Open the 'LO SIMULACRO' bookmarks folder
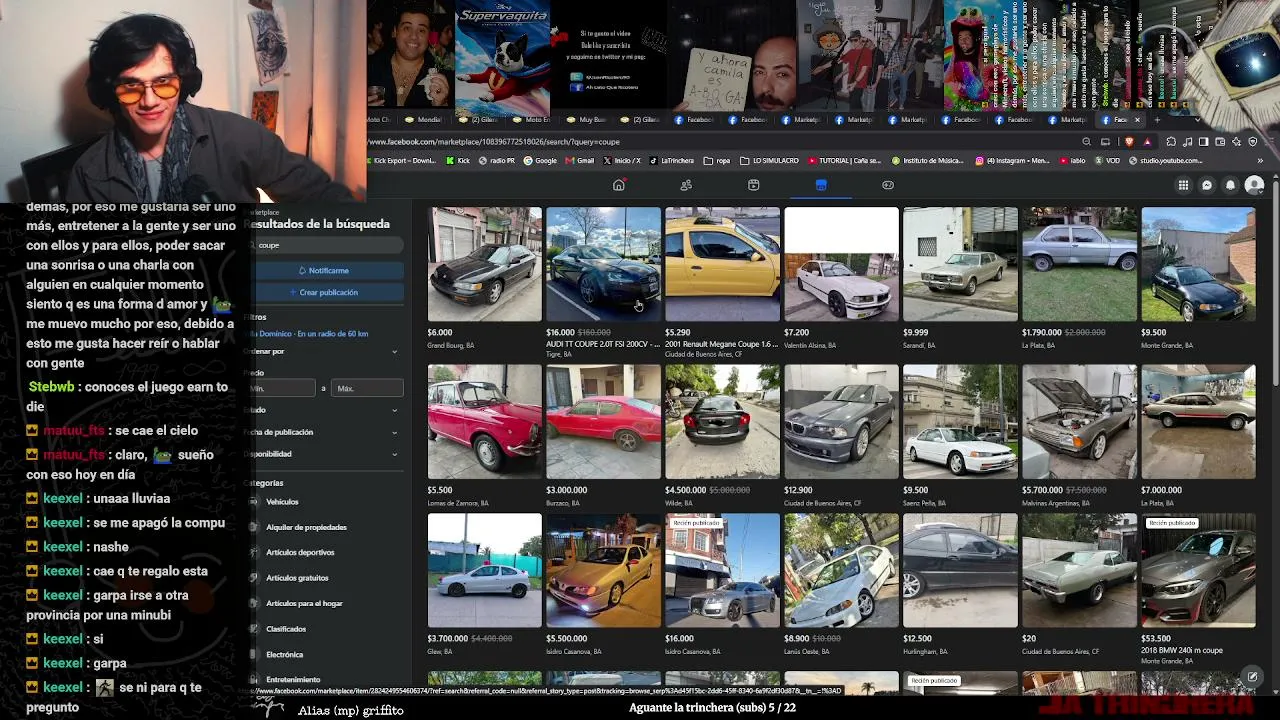 point(768,160)
